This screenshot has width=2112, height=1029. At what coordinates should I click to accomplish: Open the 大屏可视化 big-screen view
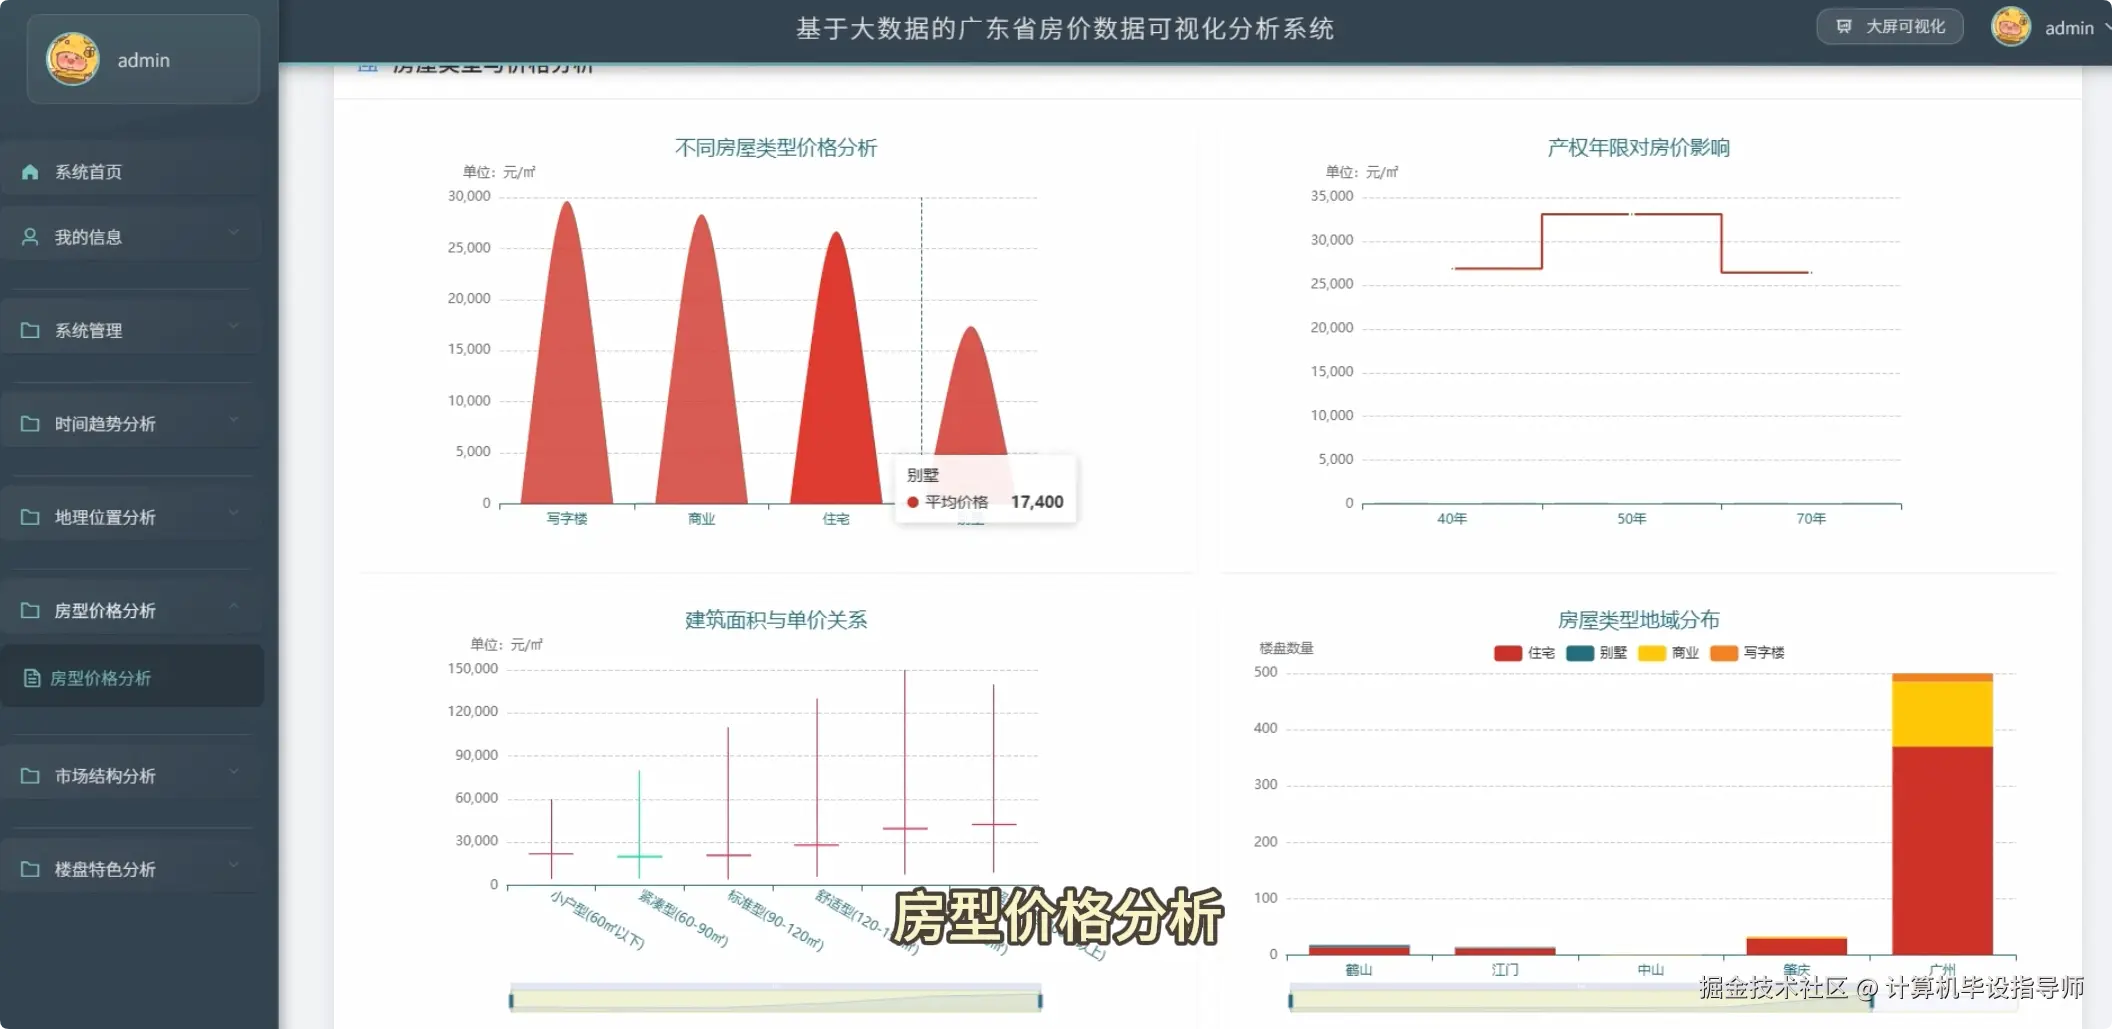tap(1889, 27)
